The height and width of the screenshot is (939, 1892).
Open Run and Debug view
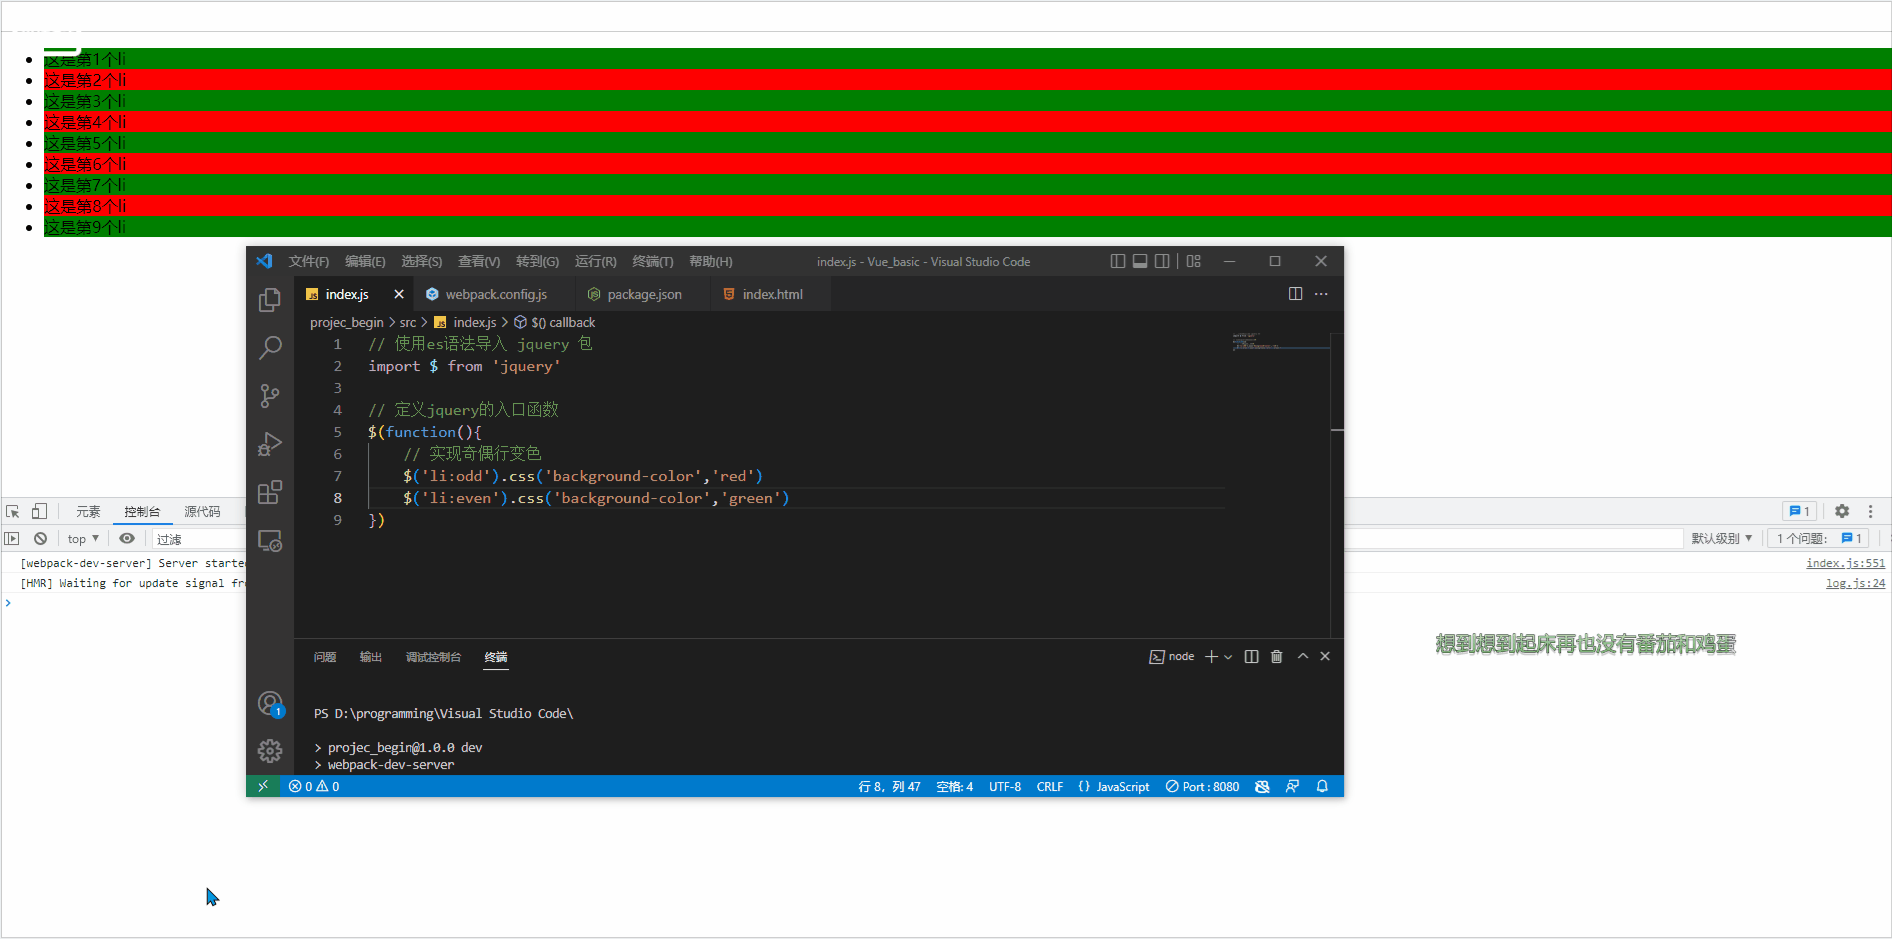pyautogui.click(x=270, y=444)
